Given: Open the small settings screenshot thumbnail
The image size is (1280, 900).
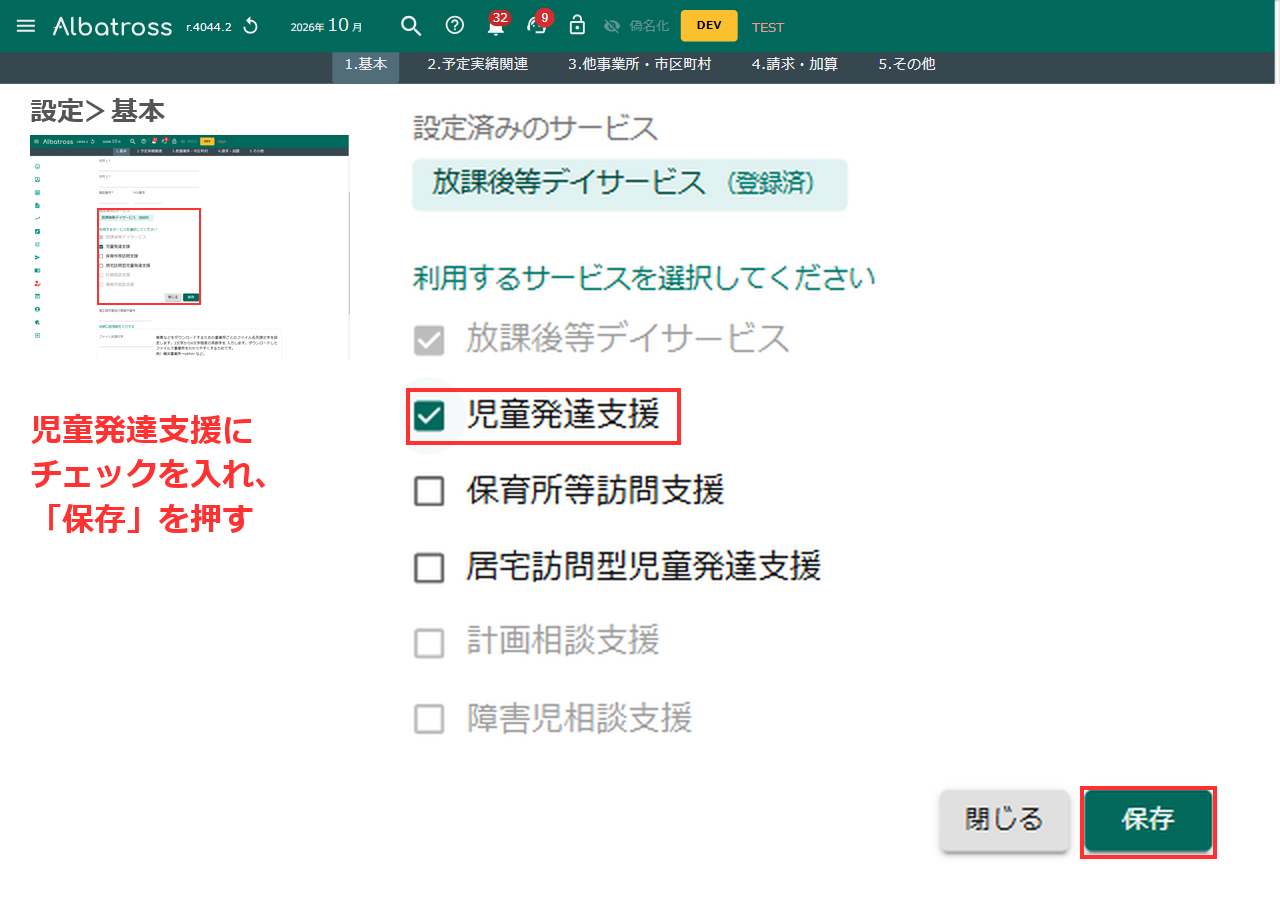Looking at the screenshot, I should [189, 247].
